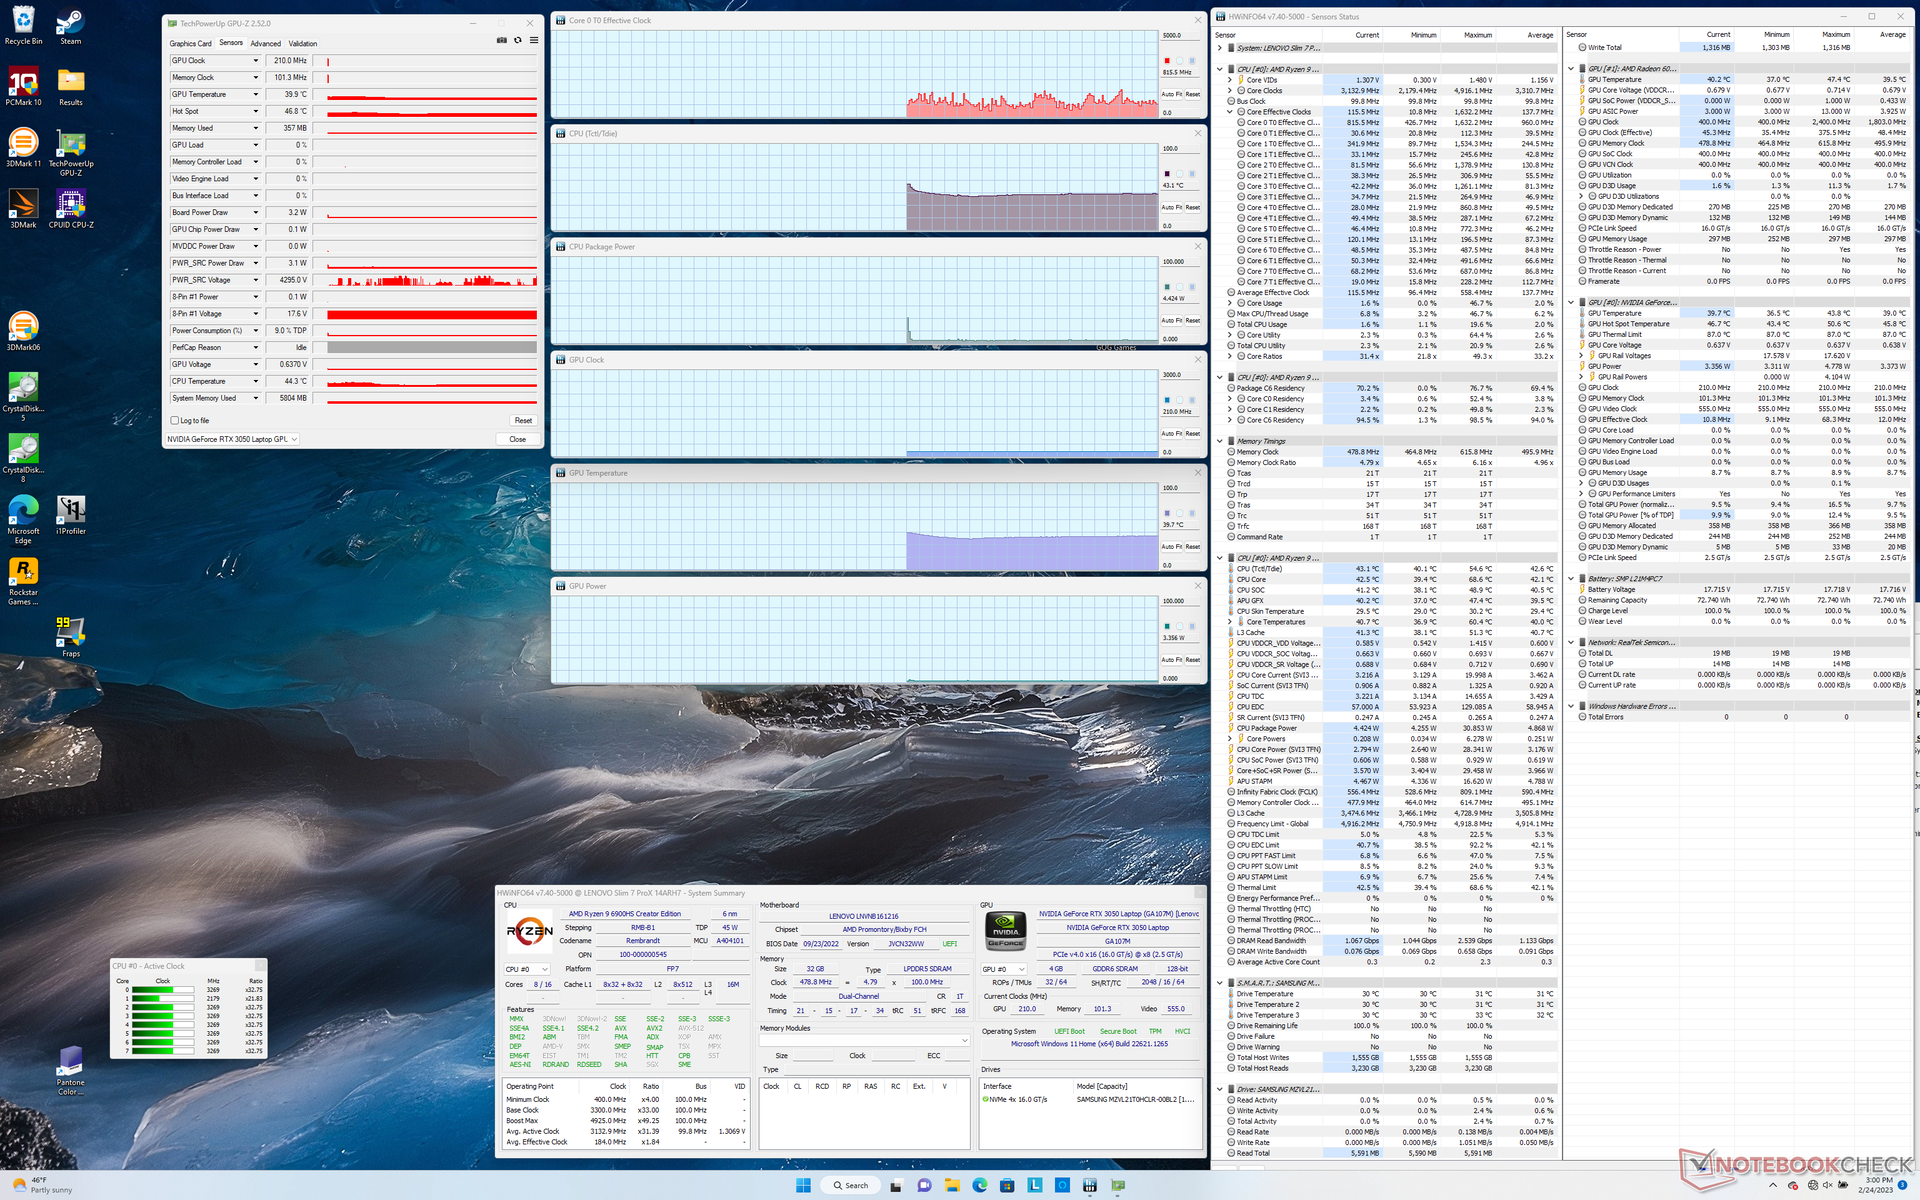This screenshot has height=1200, width=1920.
Task: Open Pantone Color desktop shortcut
Action: (70, 1070)
